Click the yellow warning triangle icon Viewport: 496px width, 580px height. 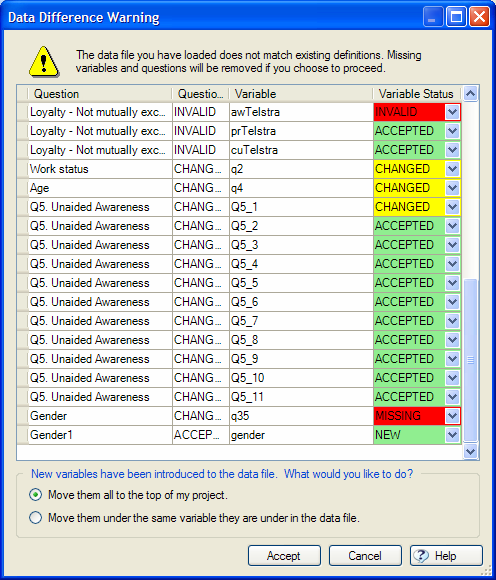44,62
